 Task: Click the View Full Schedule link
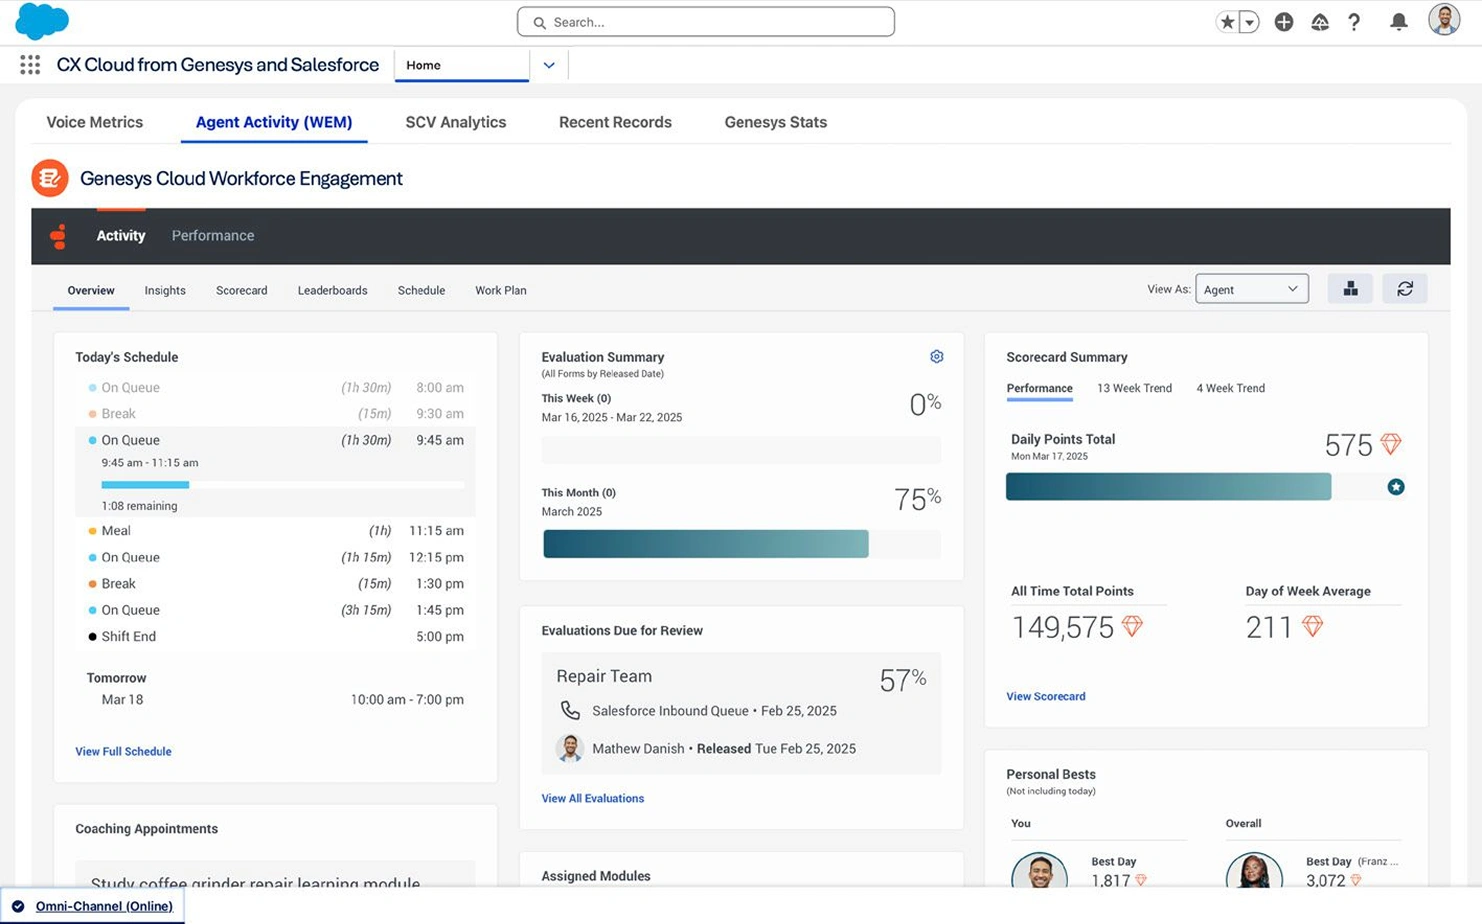point(123,751)
